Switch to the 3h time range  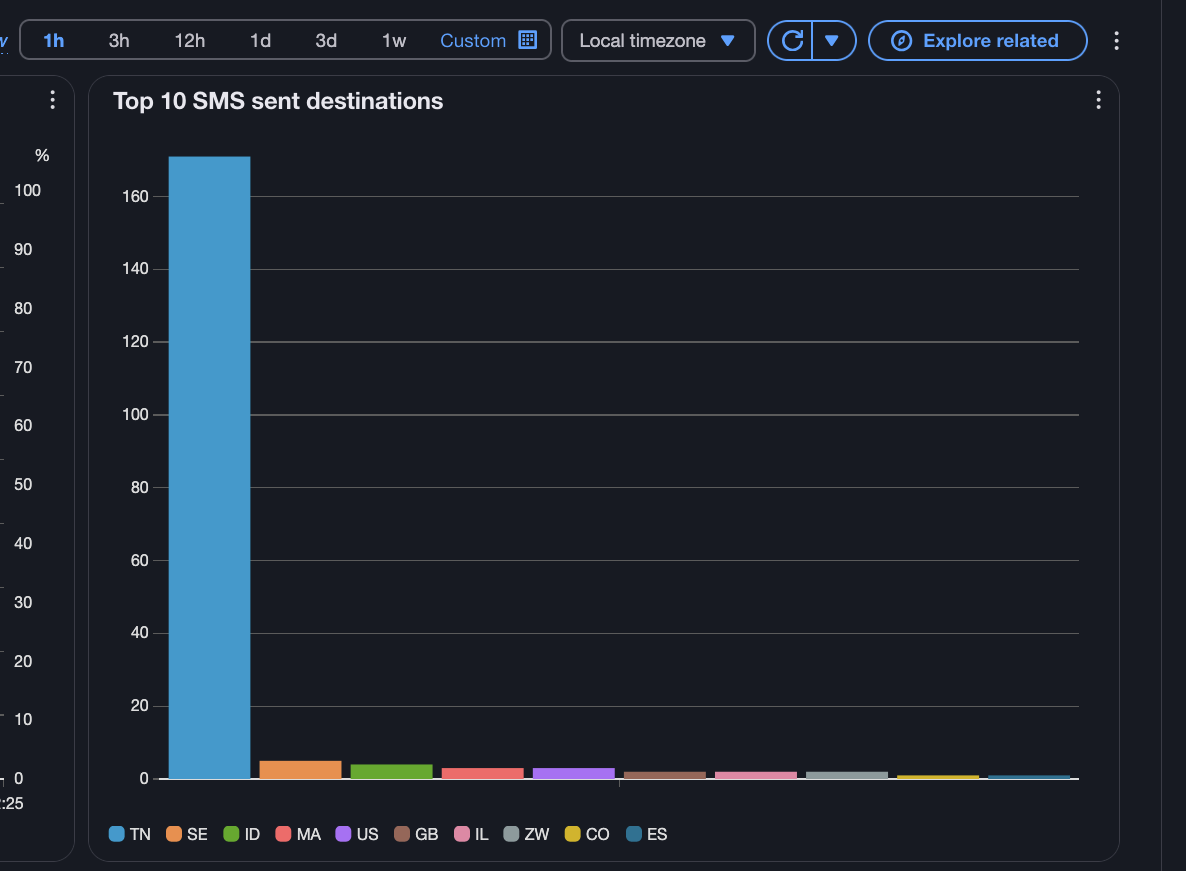pyautogui.click(x=119, y=41)
